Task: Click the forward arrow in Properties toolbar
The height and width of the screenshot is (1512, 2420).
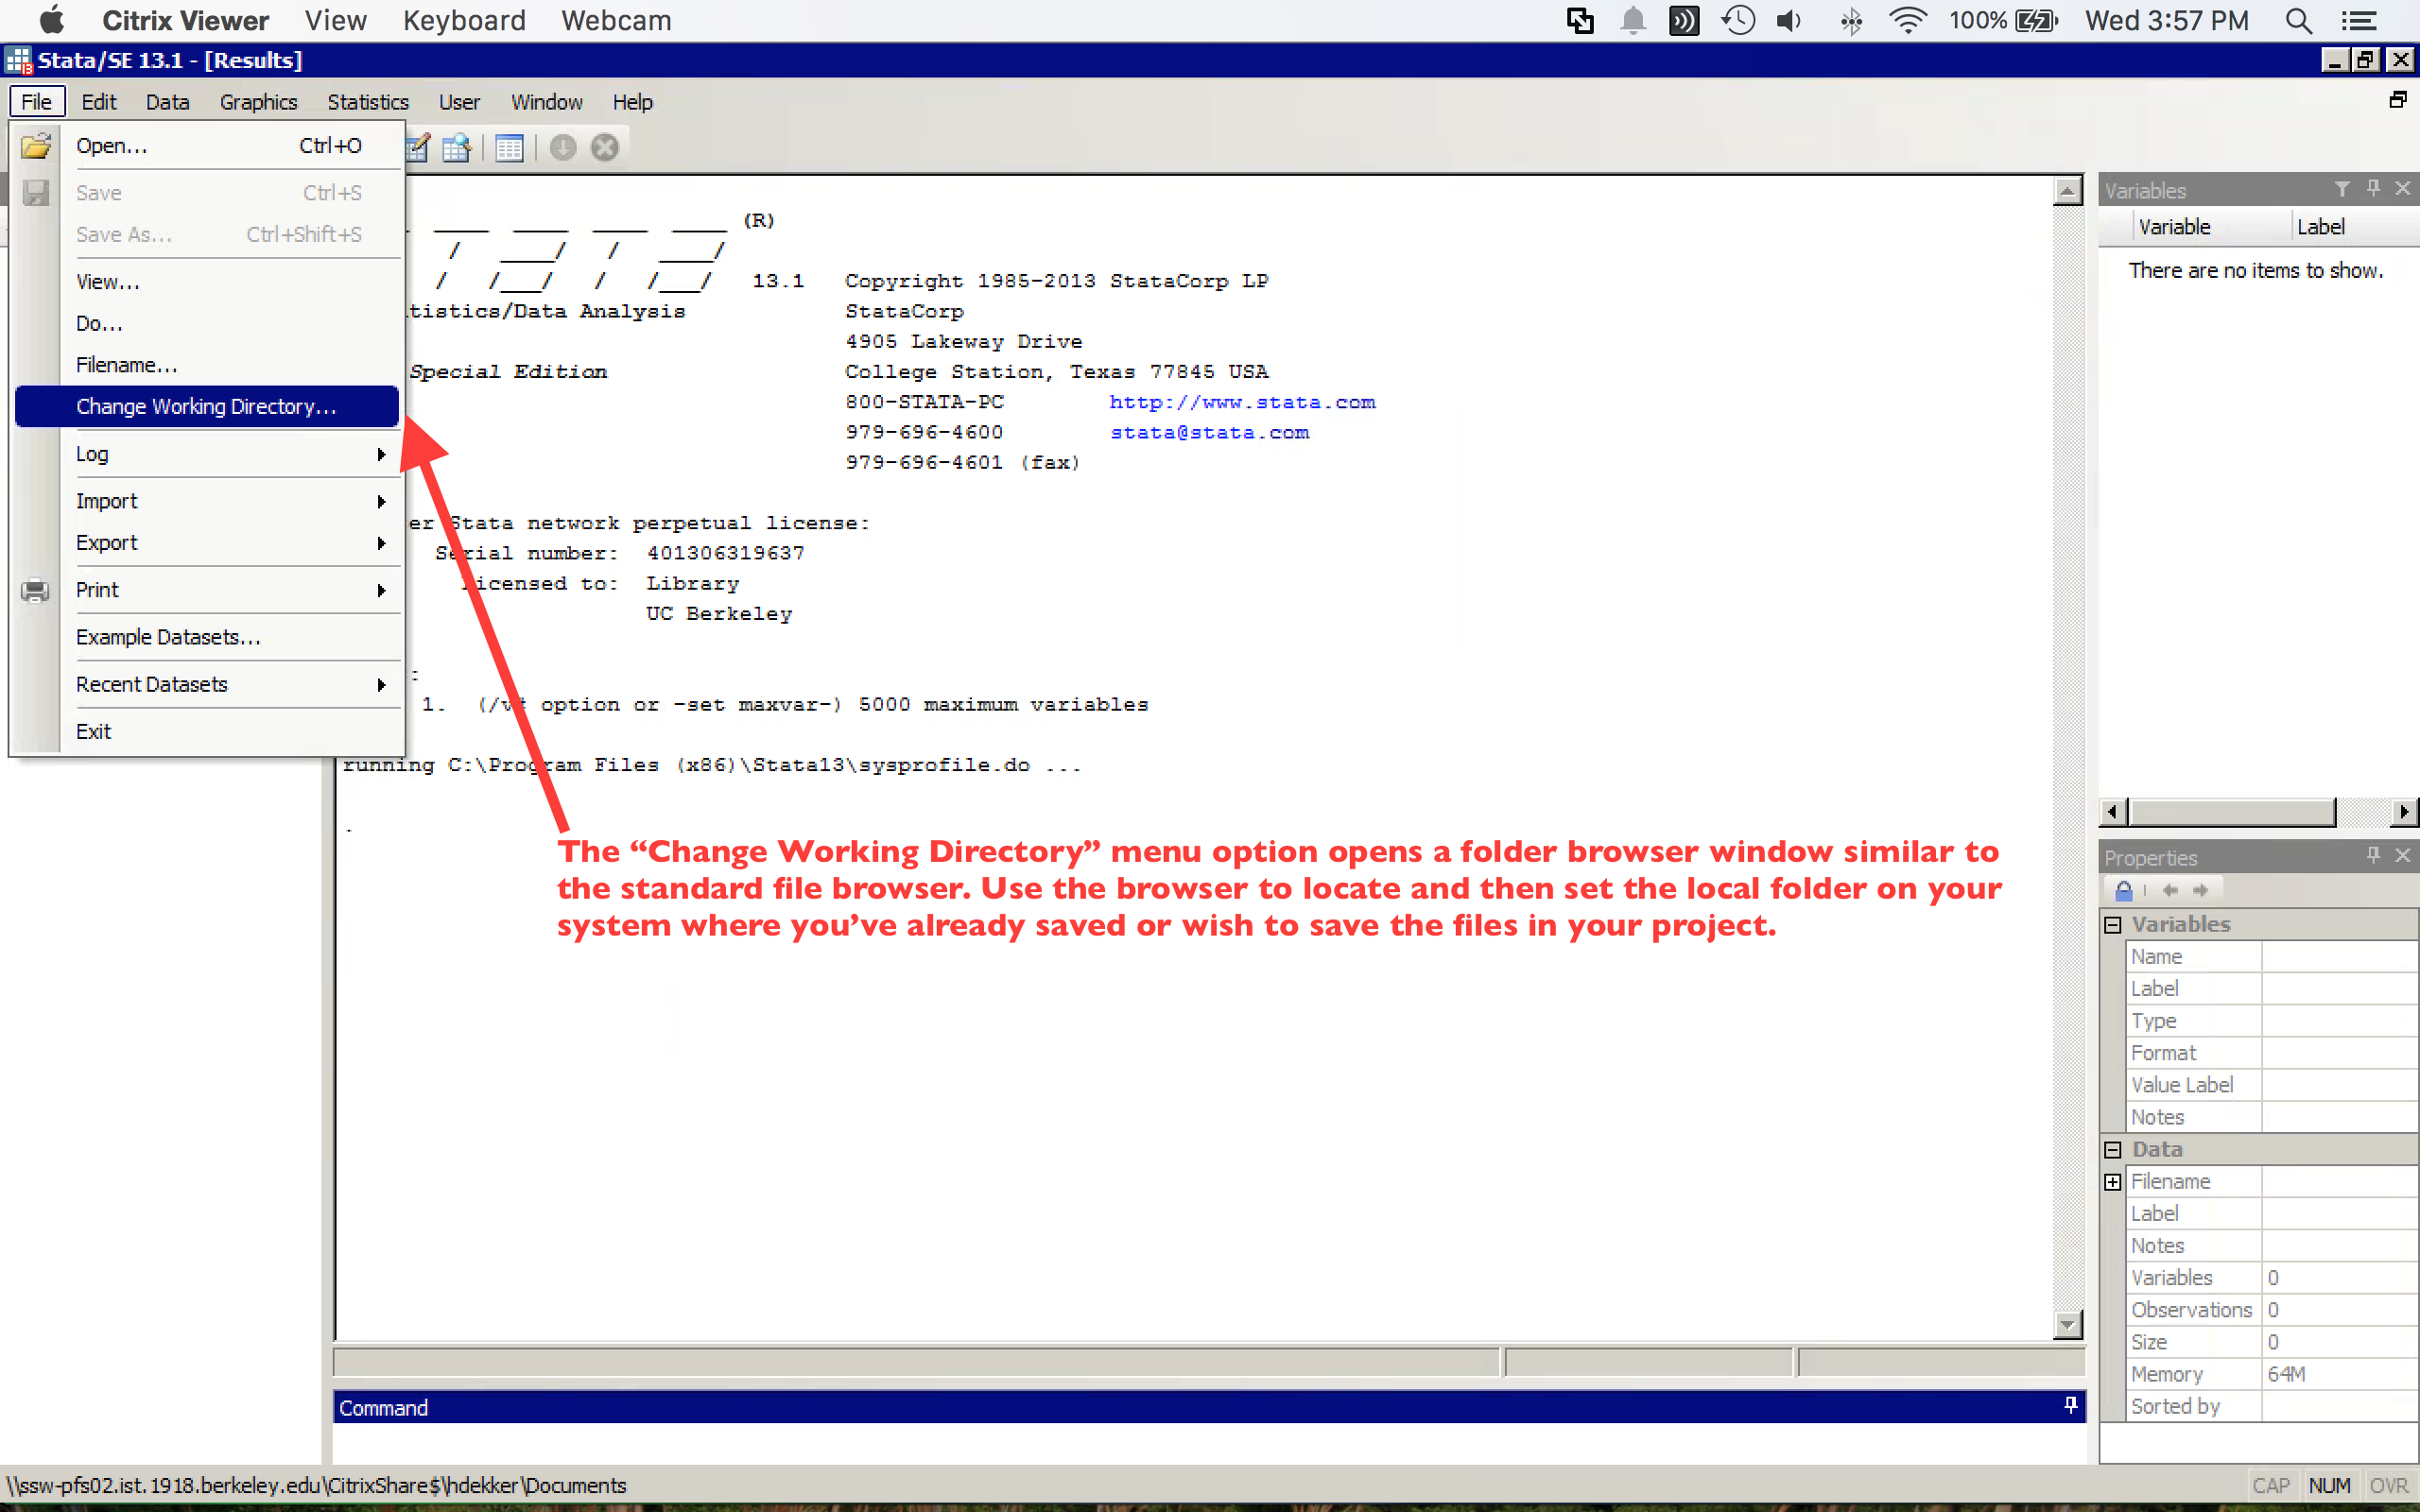Action: 2203,890
